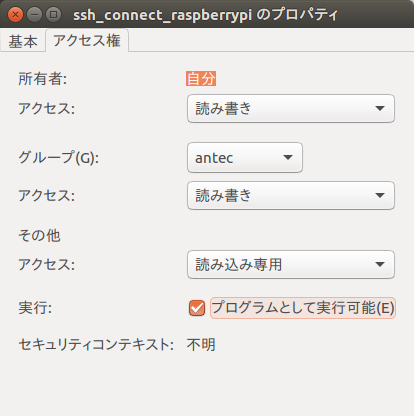
Task: Open the その他 アクセス dropdown 読み込み専用
Action: (x=291, y=264)
